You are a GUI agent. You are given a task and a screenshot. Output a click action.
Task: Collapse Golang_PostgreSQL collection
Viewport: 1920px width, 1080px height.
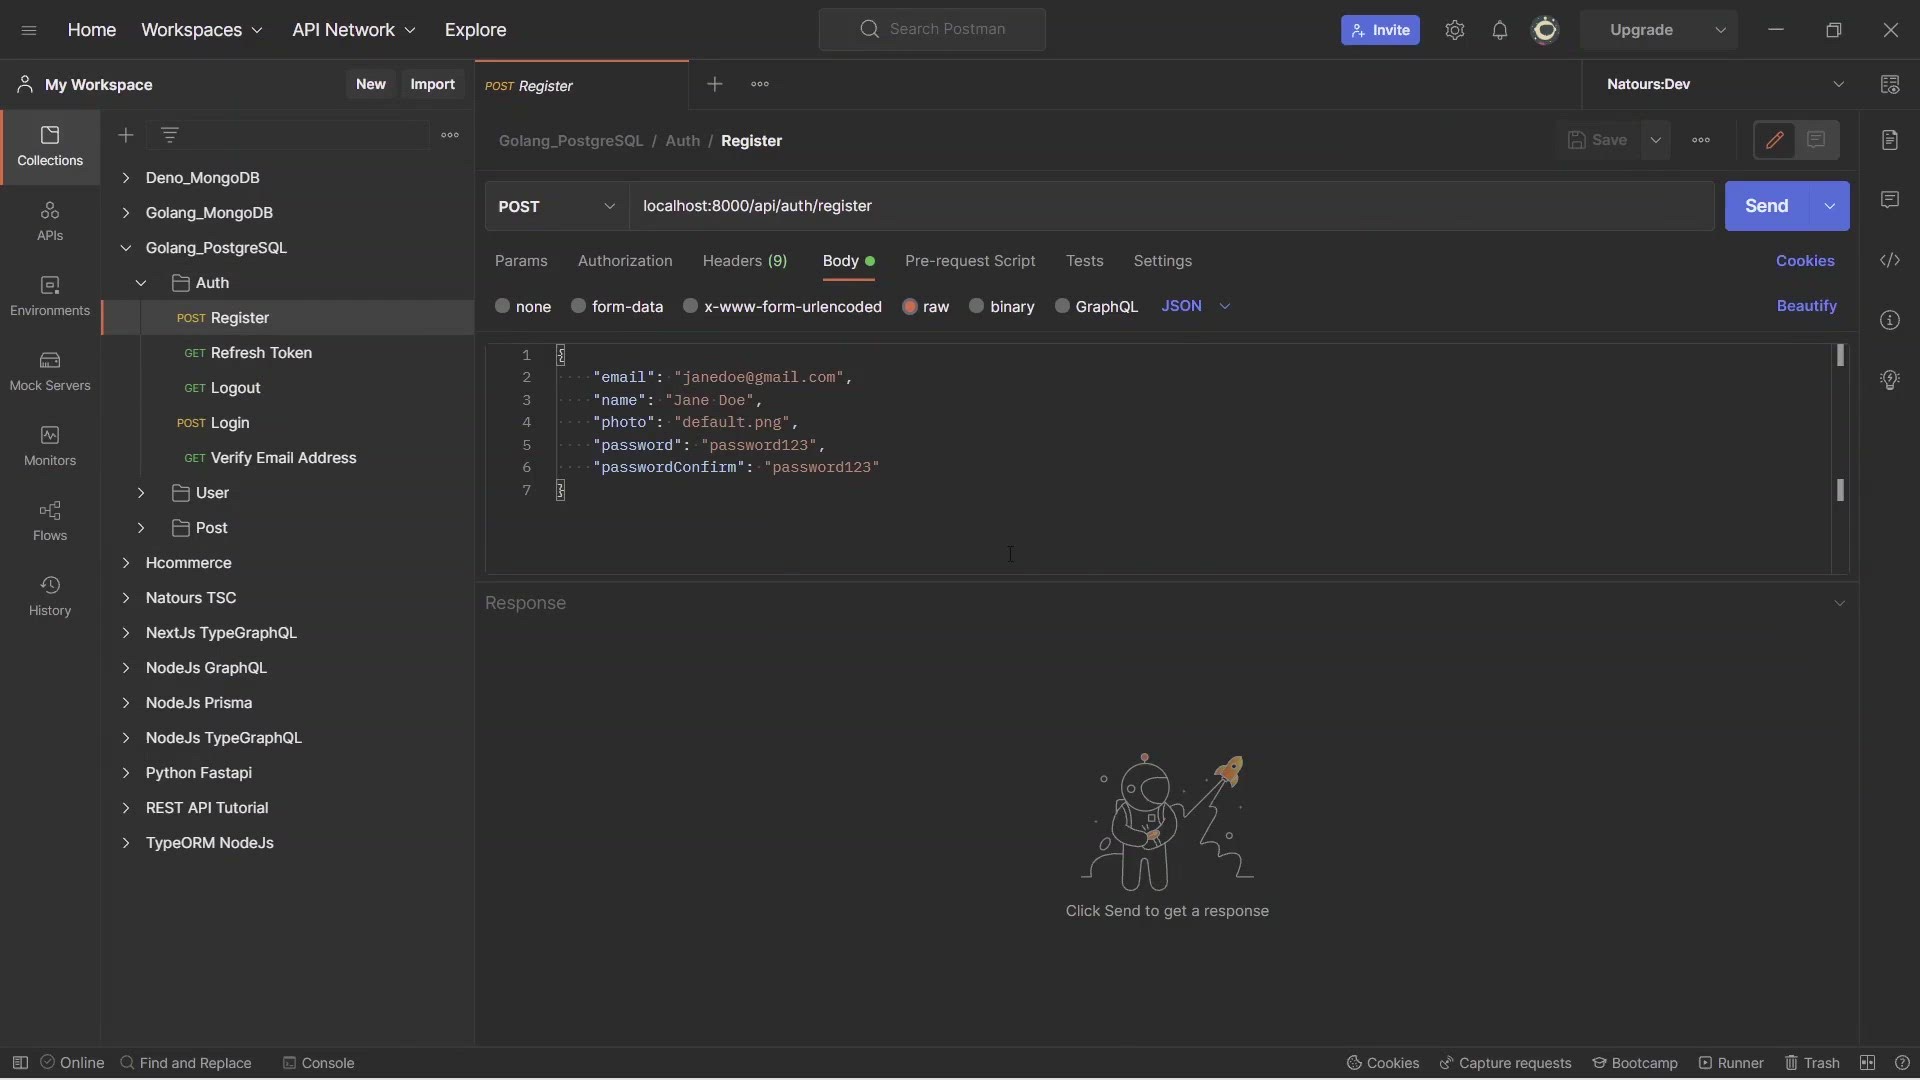[126, 248]
